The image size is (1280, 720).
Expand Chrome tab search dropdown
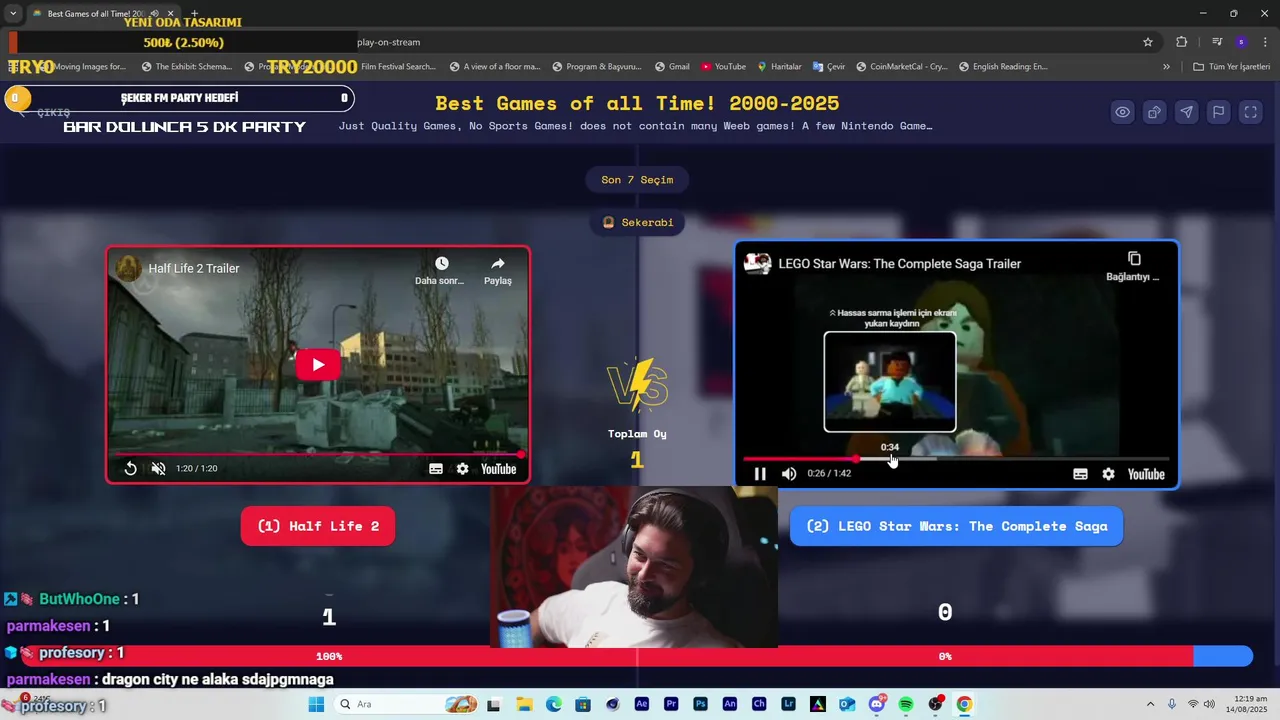pyautogui.click(x=12, y=14)
